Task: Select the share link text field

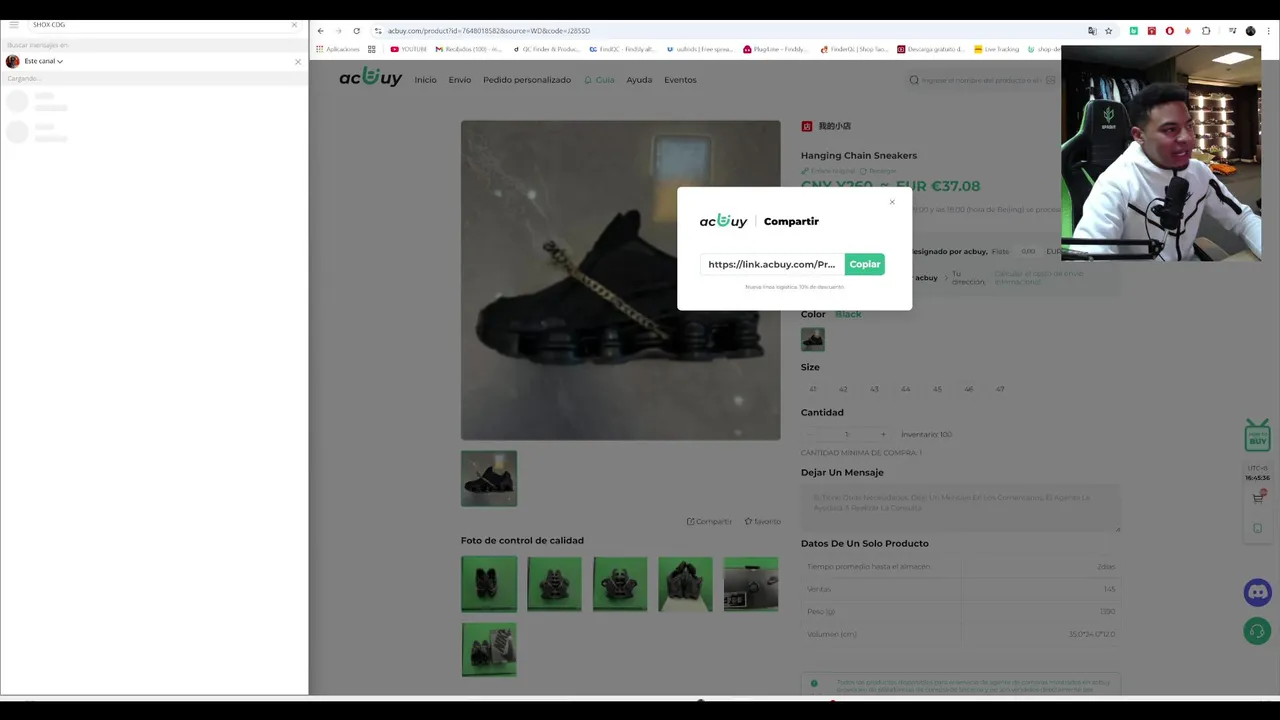Action: point(772,264)
